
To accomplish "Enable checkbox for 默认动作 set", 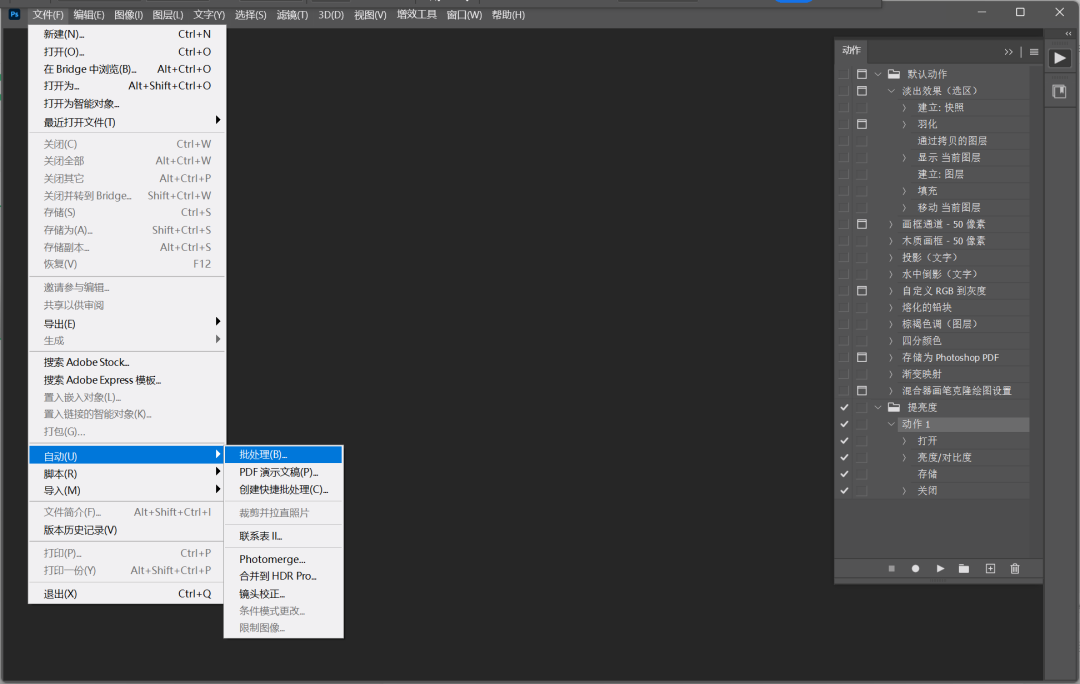I will 844,74.
